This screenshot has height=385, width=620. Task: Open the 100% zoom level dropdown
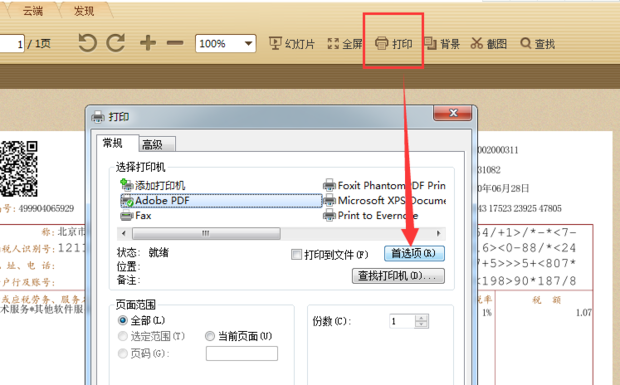click(225, 43)
